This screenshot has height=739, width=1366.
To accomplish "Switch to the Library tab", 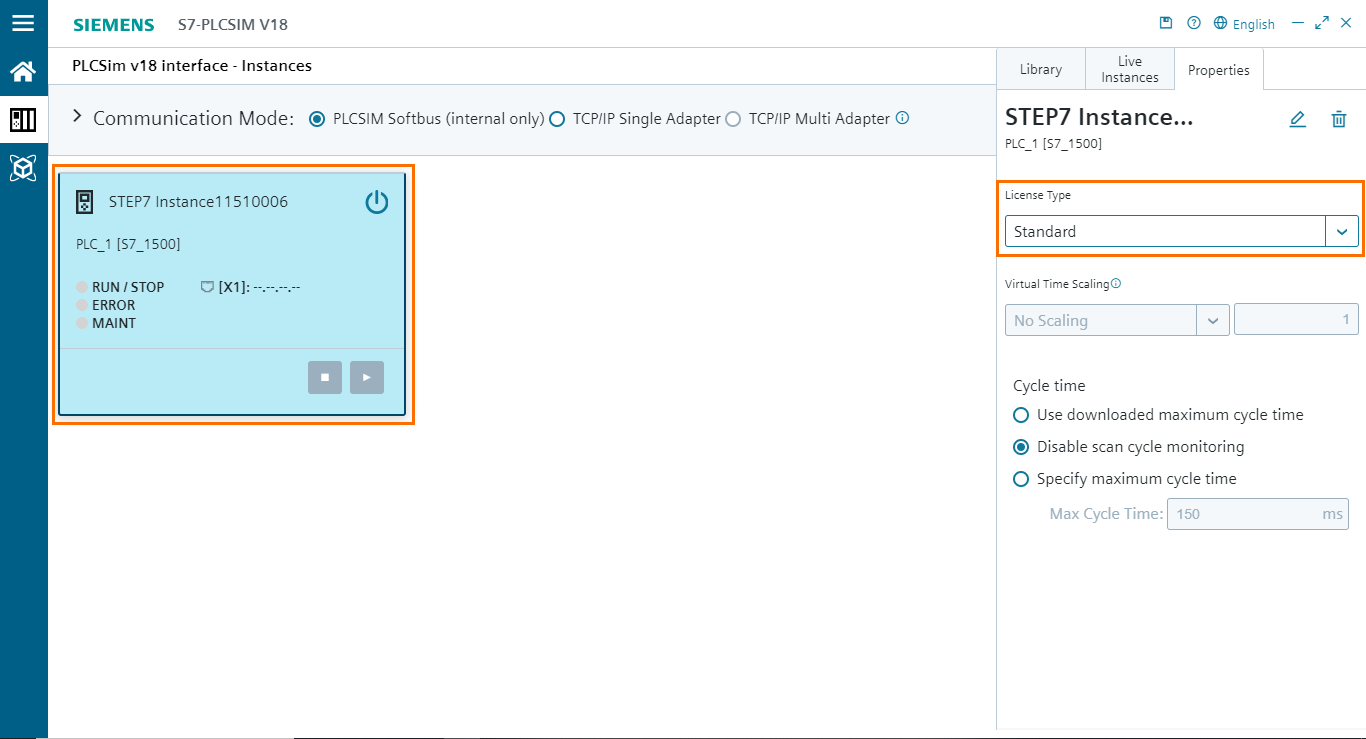I will click(1040, 68).
